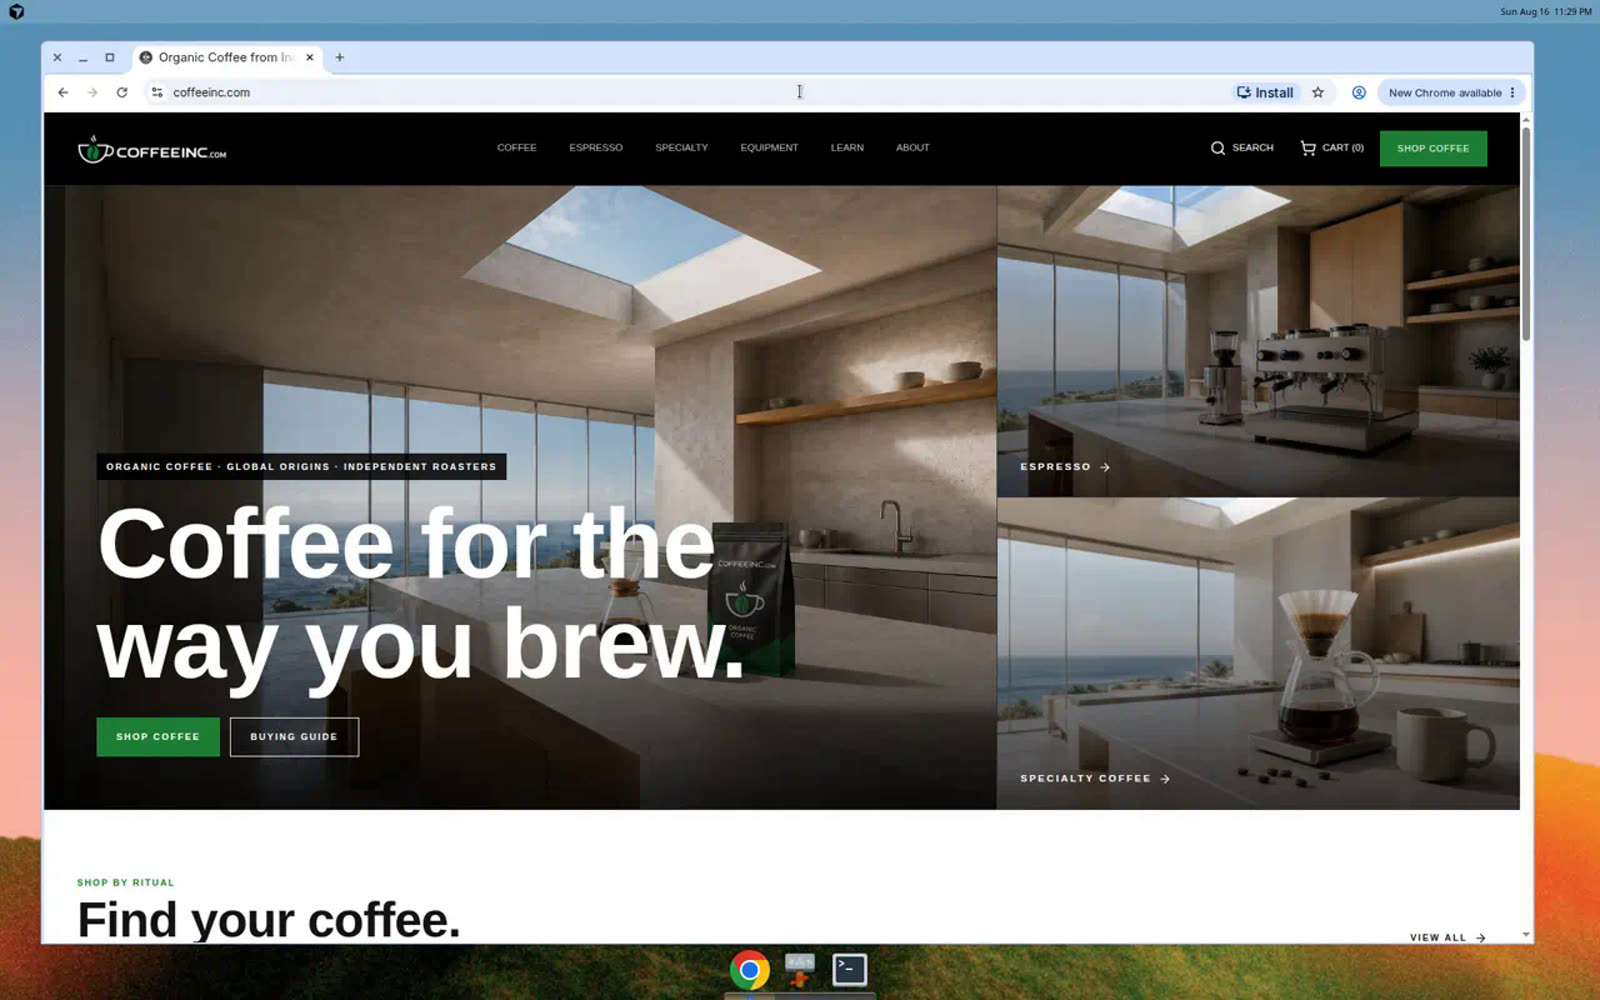Open the ABOUT navigation menu item
This screenshot has width=1600, height=1000.
click(x=913, y=148)
